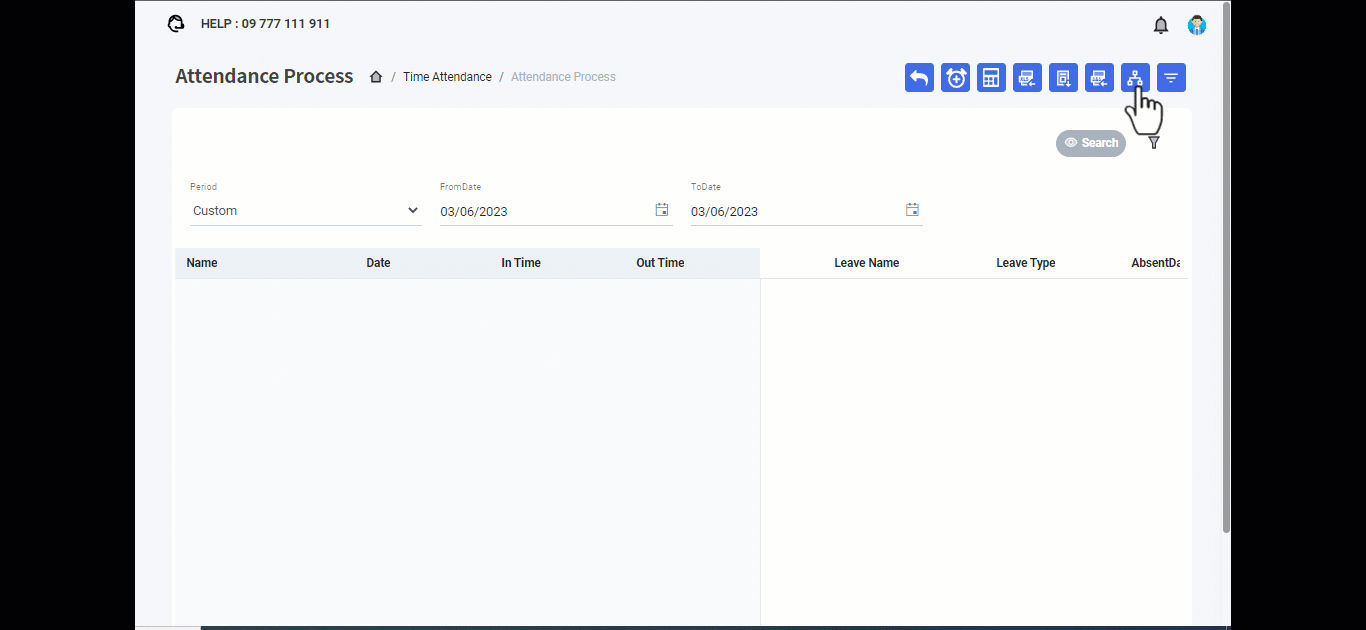Screen dimensions: 1366x630
Task: Click the back arrow toolbar button
Action: click(x=919, y=78)
